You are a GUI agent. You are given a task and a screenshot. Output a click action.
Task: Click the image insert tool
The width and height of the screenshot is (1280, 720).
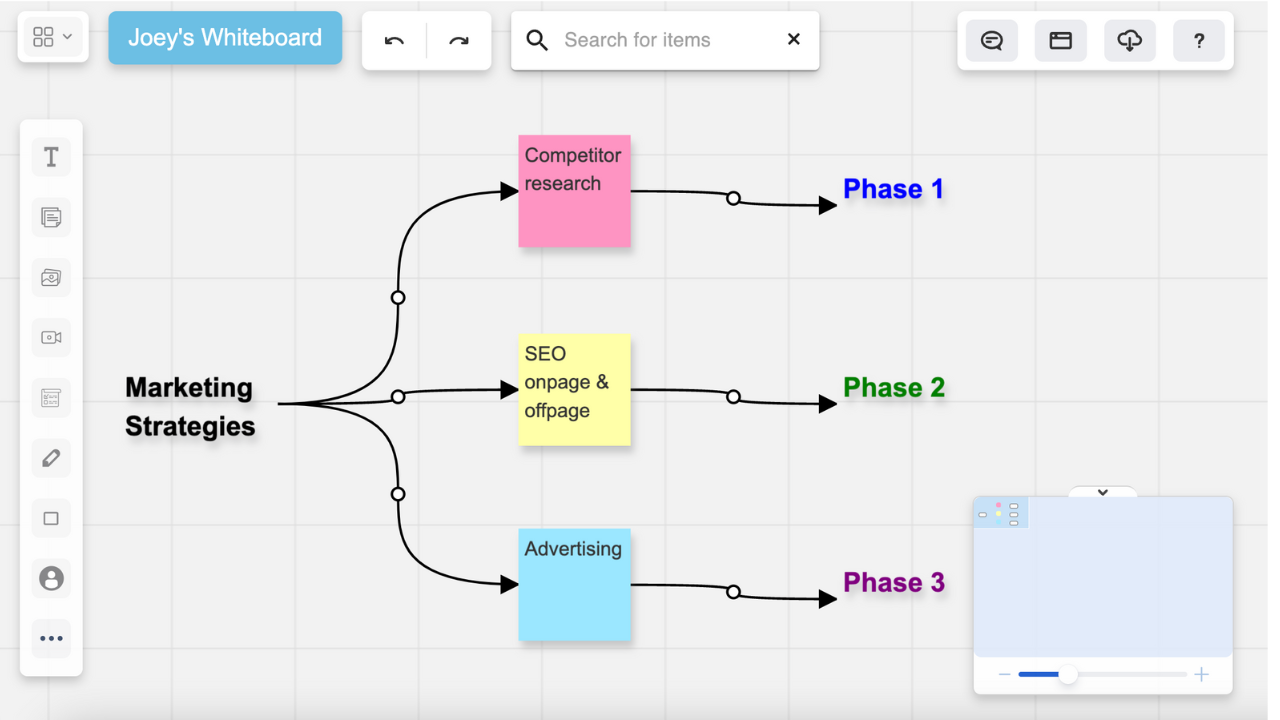(x=51, y=277)
